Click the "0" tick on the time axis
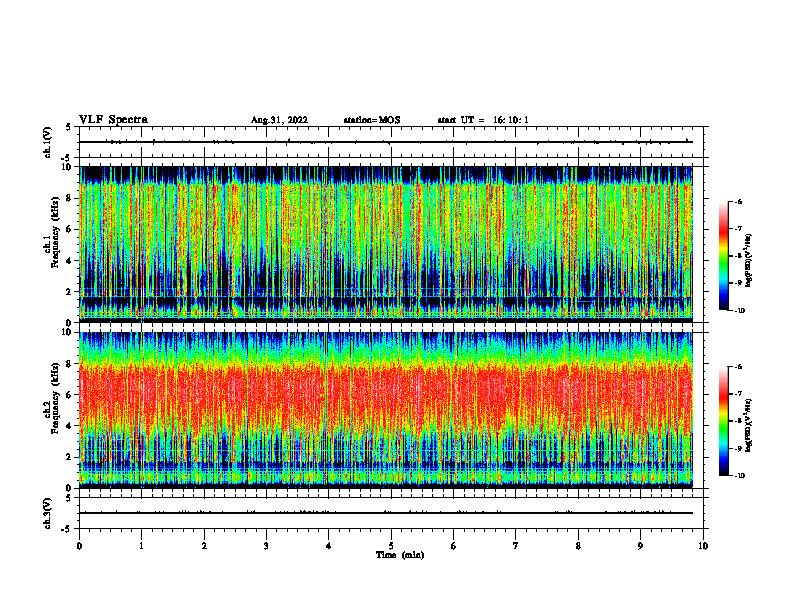The width and height of the screenshot is (792, 612). coord(79,546)
